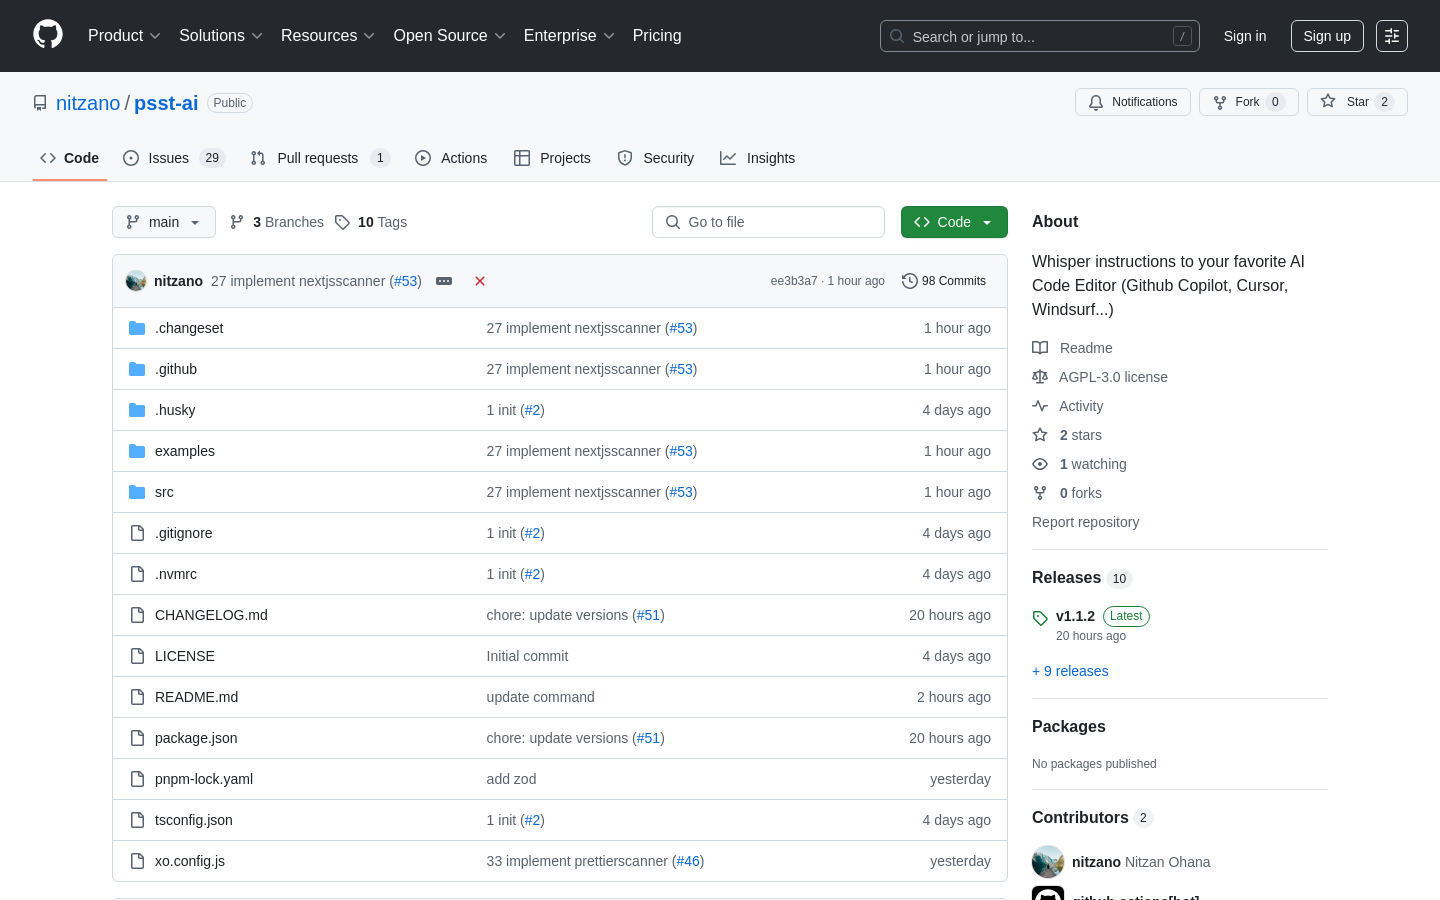The height and width of the screenshot is (900, 1440).
Task: View 1 watching link
Action: pyautogui.click(x=1080, y=464)
